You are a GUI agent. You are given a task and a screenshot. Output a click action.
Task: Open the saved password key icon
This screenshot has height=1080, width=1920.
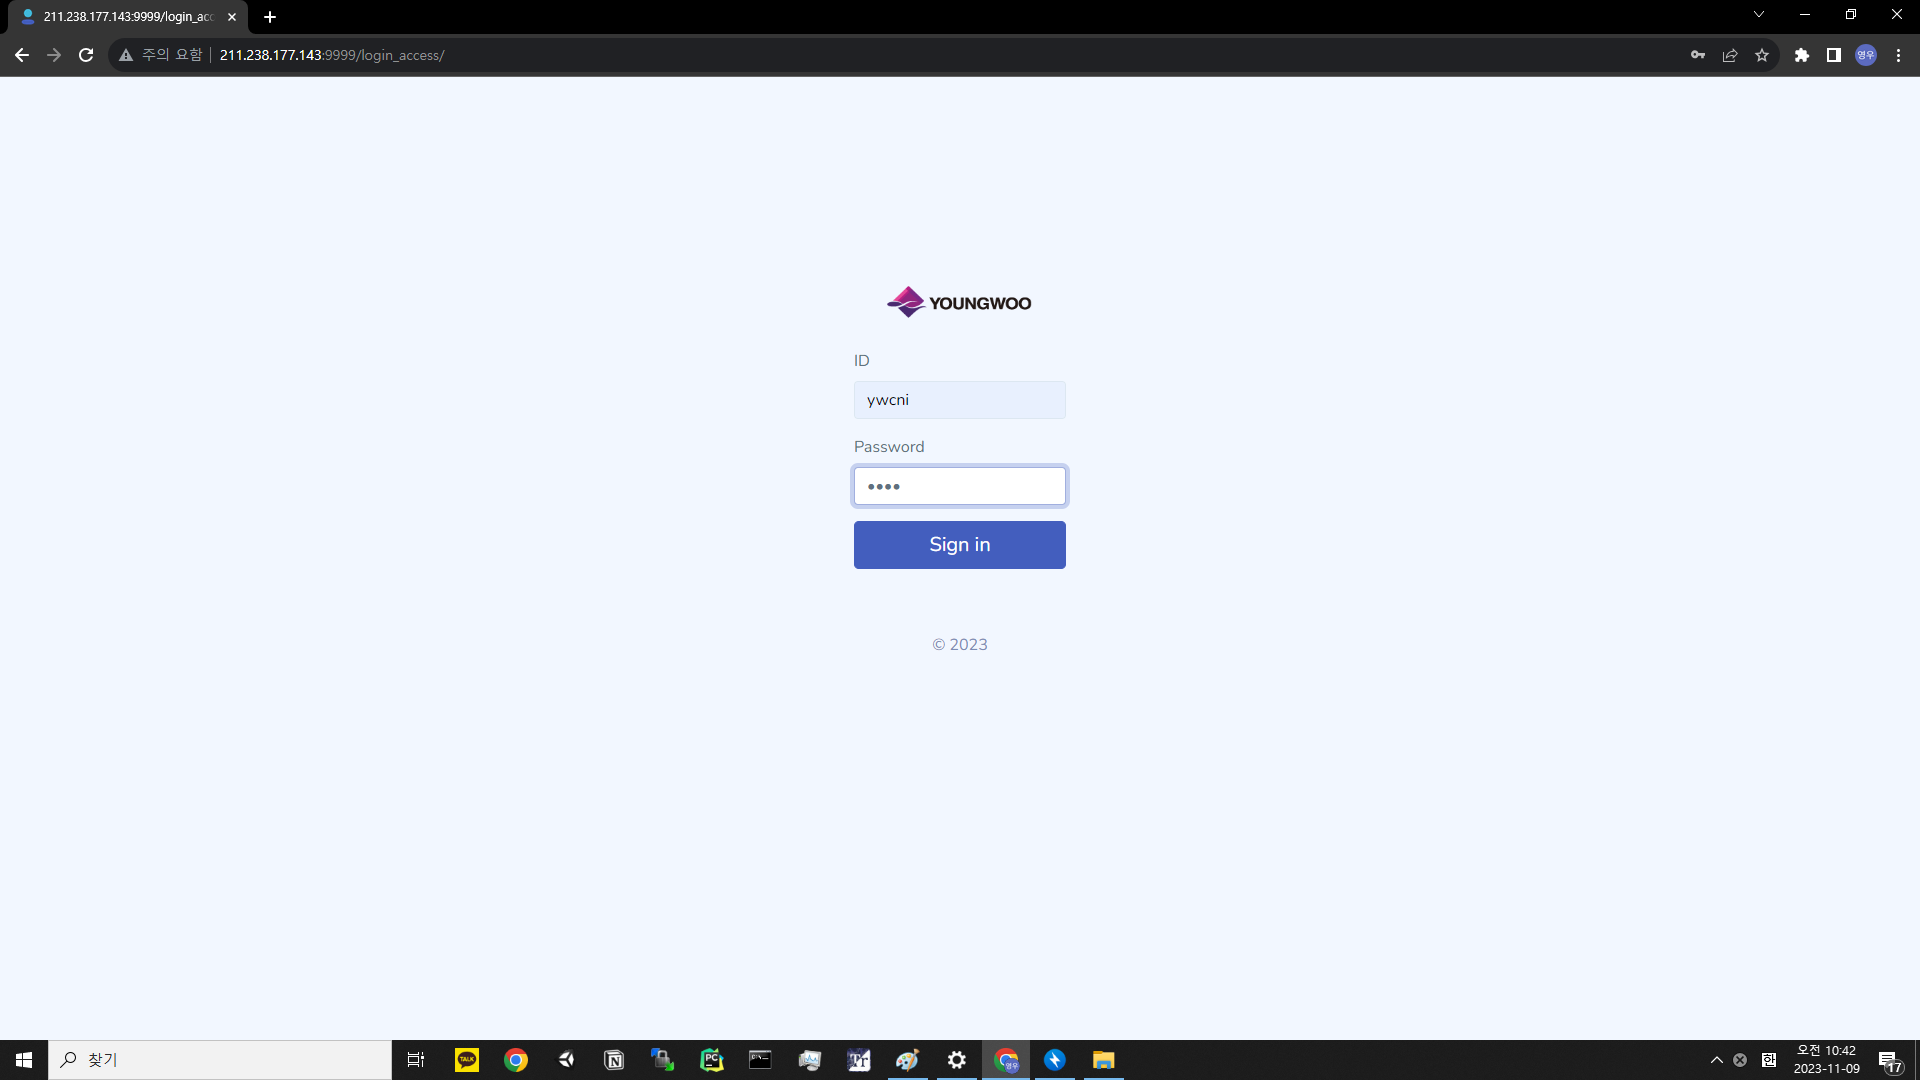[x=1698, y=55]
